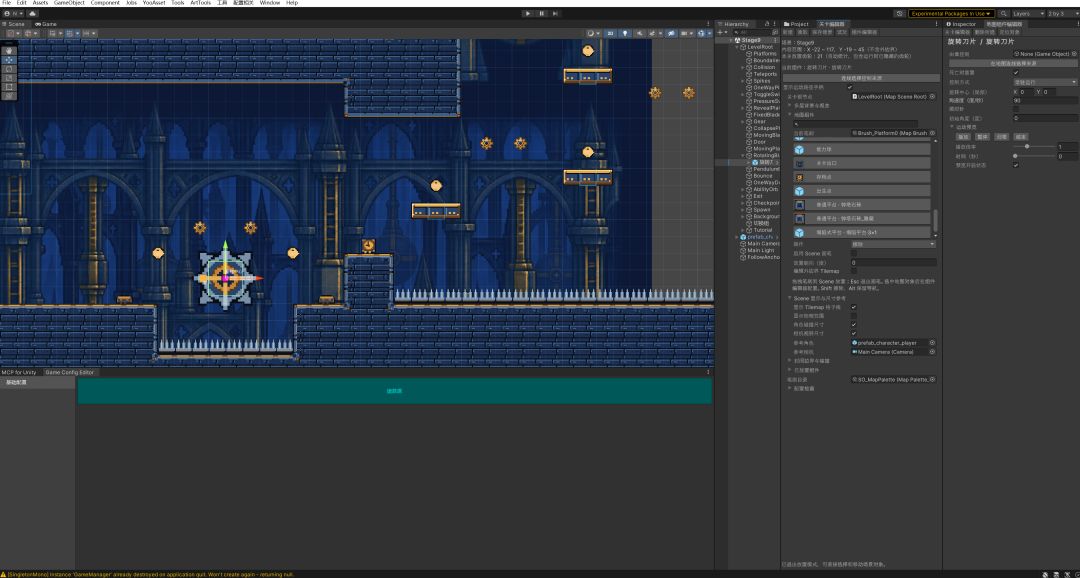Image resolution: width=1080 pixels, height=578 pixels.
Task: Open the Experimental Packages In Use dropdown
Action: click(951, 13)
